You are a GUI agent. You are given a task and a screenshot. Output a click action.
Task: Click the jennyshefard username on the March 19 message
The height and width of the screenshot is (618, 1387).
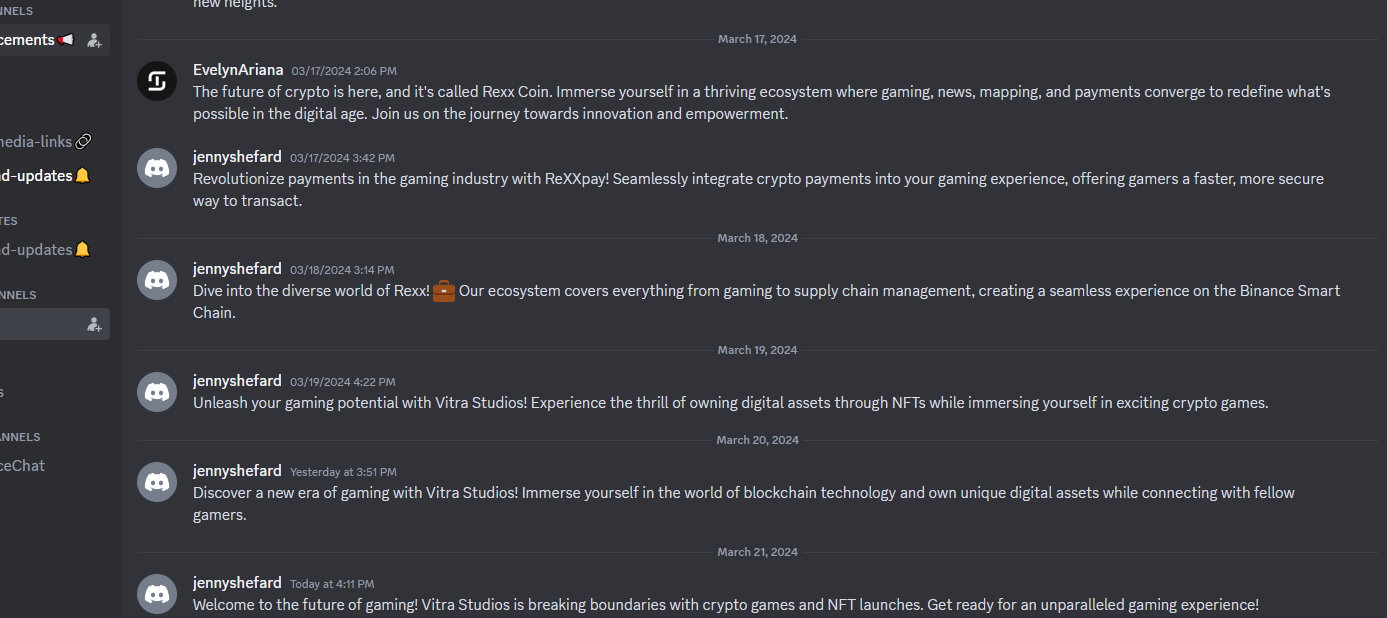click(x=237, y=381)
